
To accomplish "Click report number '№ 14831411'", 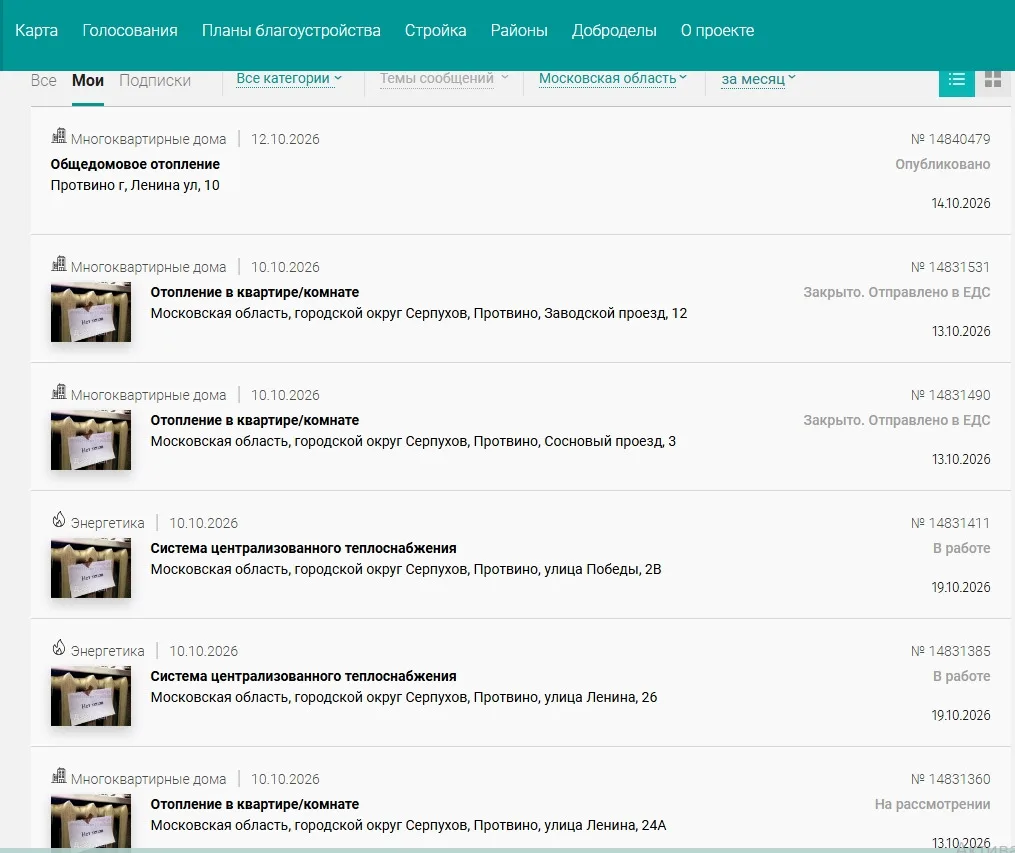I will [950, 523].
